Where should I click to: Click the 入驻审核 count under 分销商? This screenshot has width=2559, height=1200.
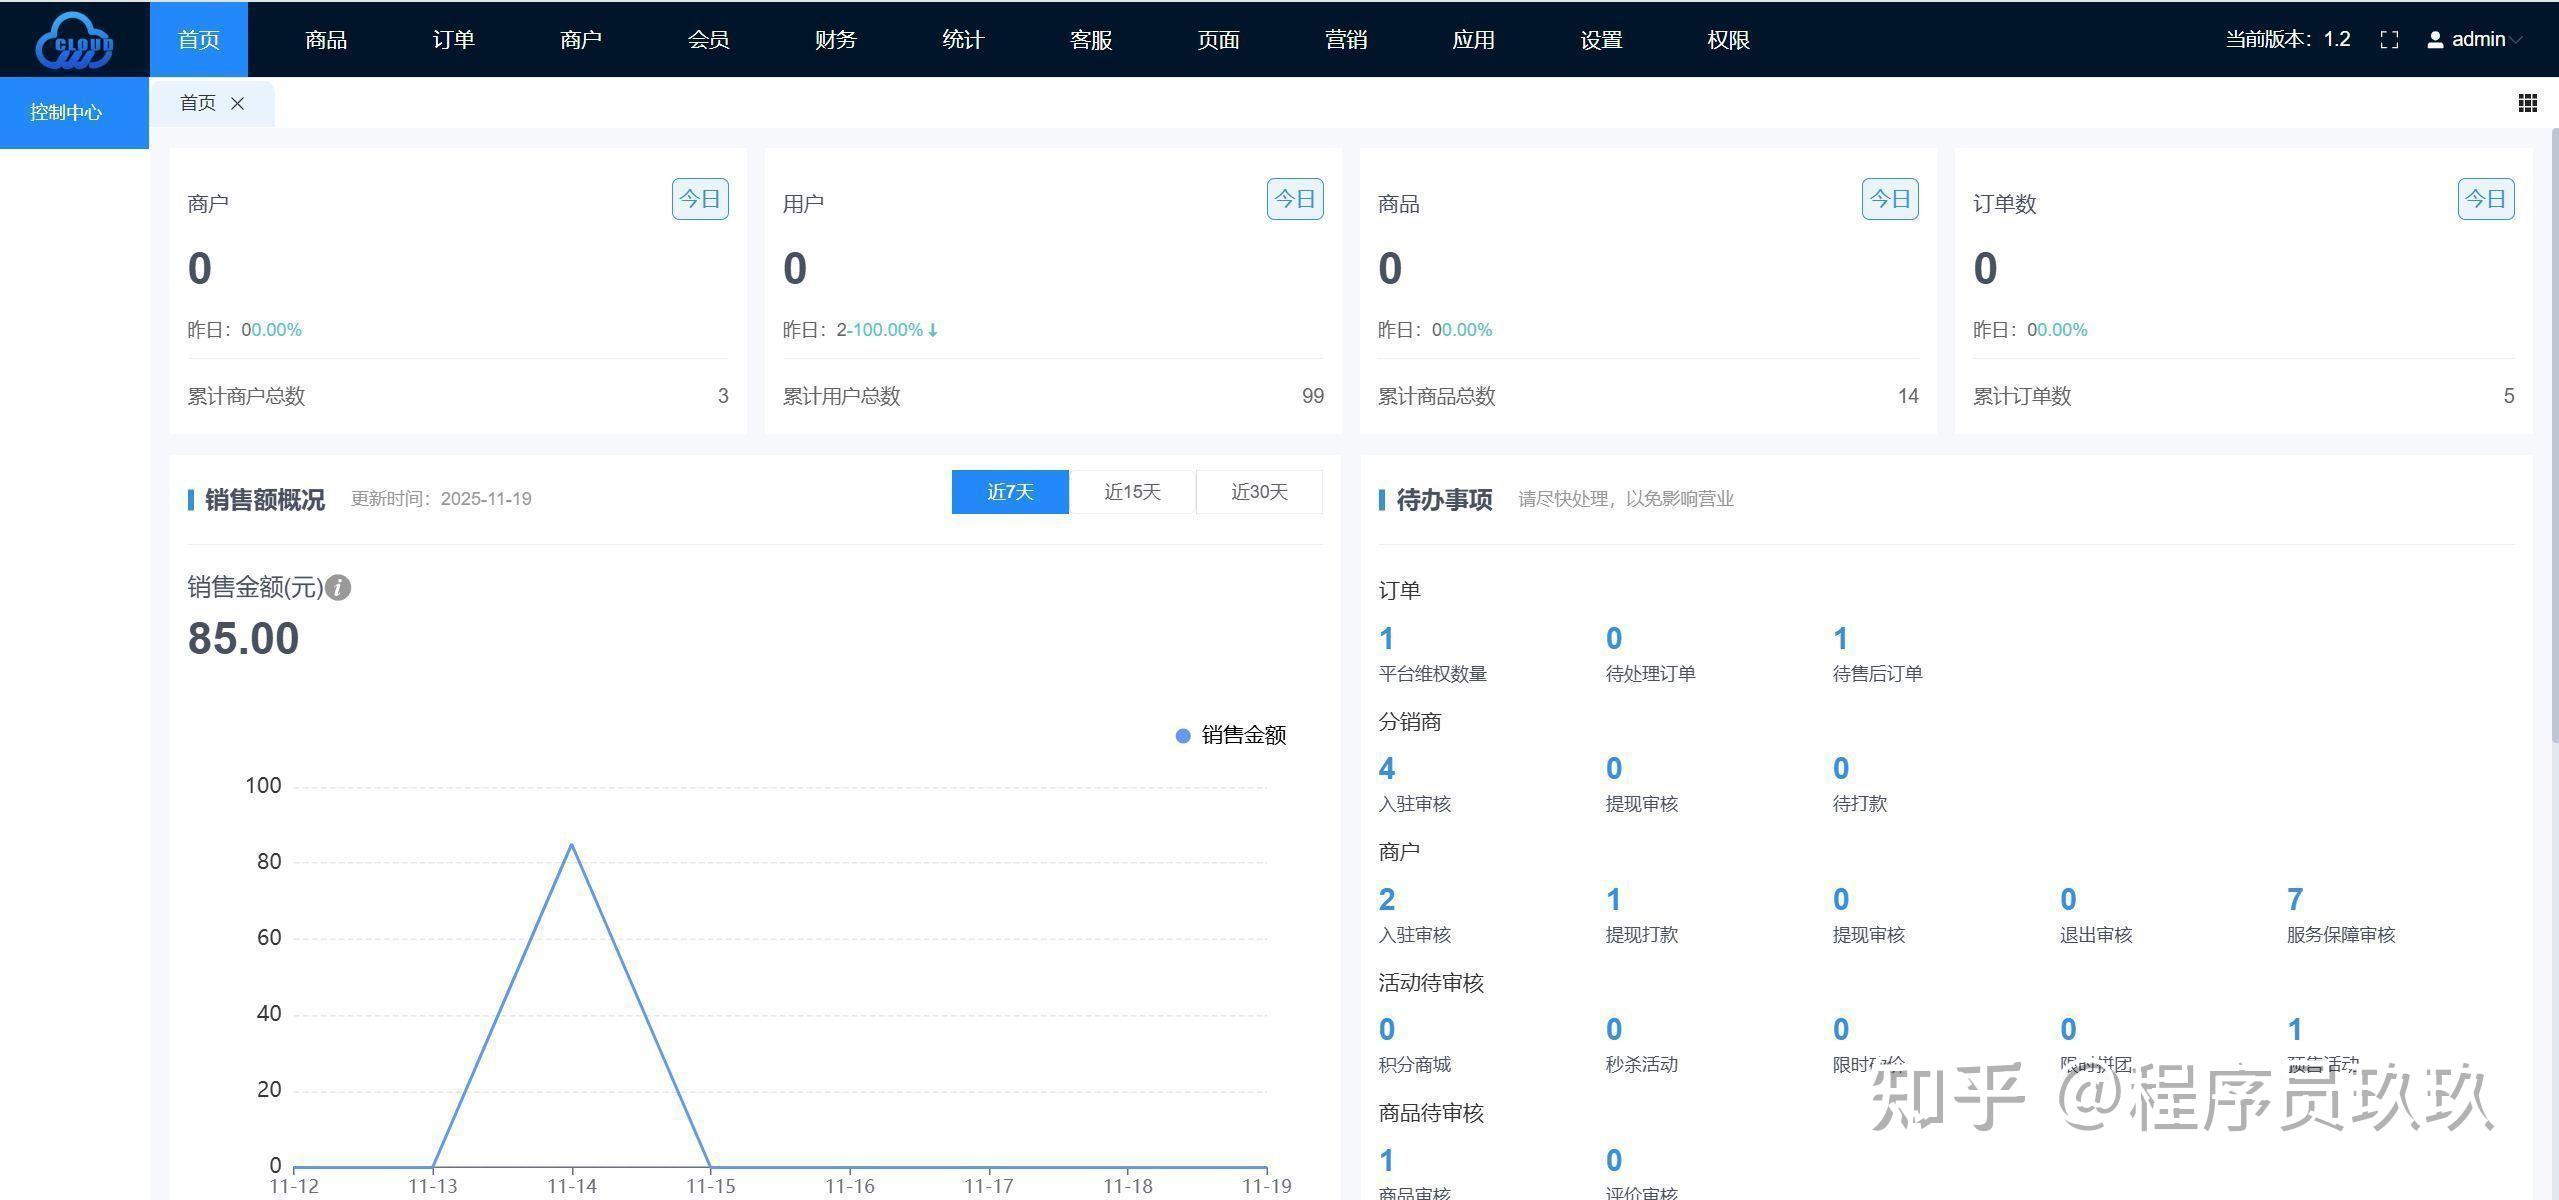pyautogui.click(x=1386, y=768)
